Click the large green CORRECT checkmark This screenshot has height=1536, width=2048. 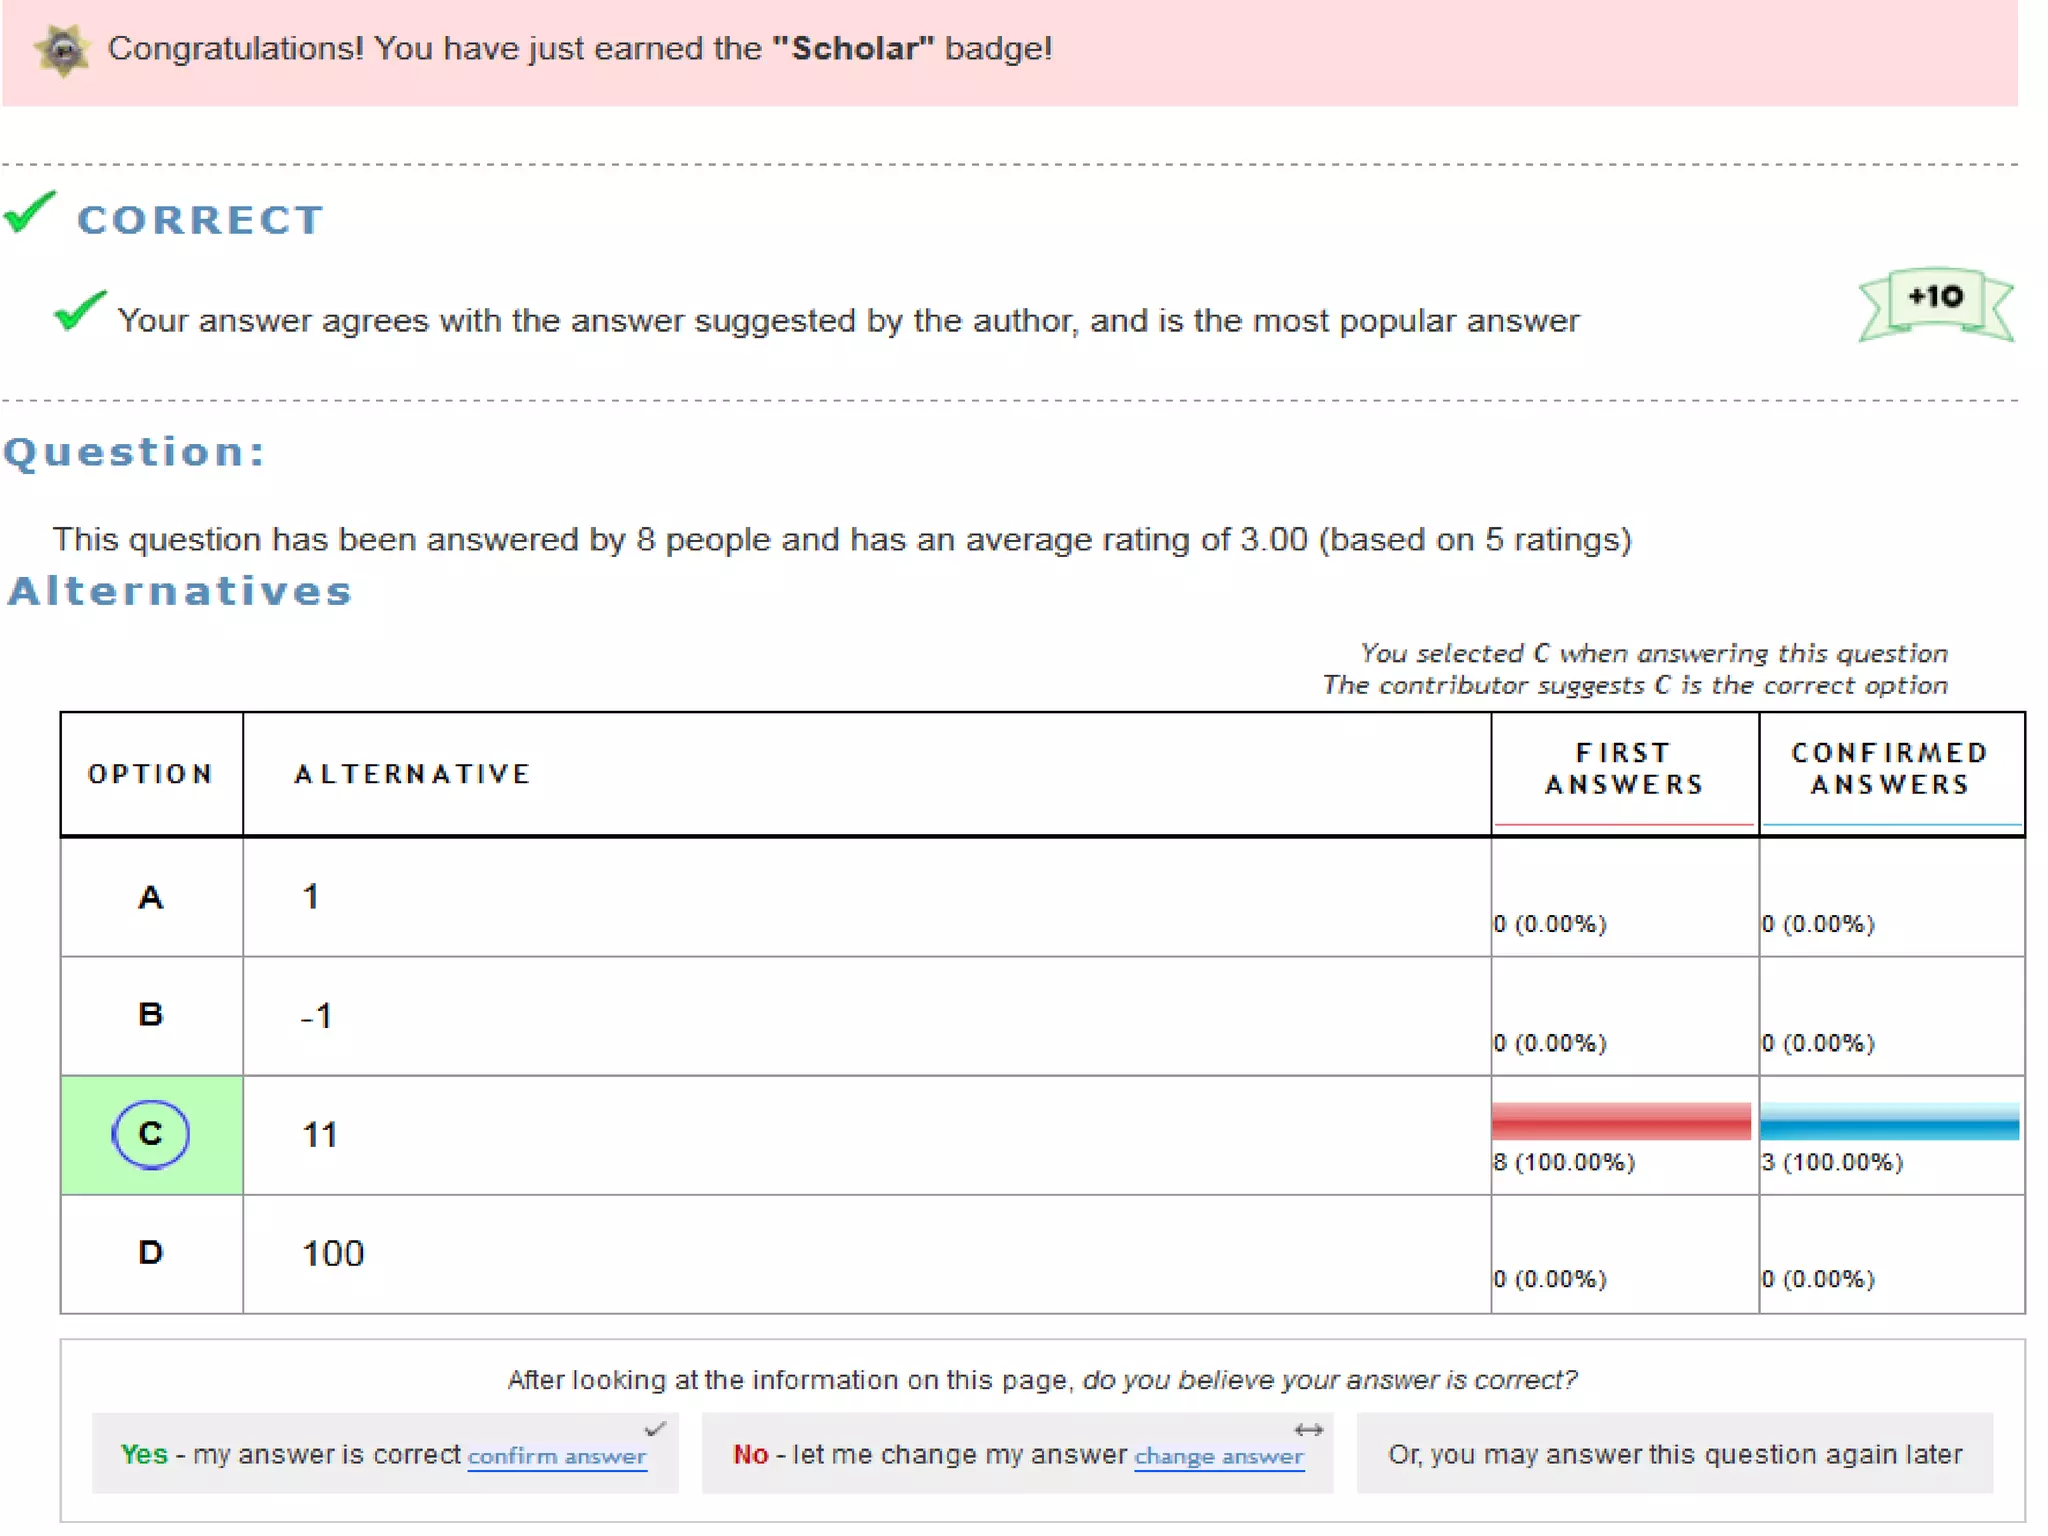(29, 212)
